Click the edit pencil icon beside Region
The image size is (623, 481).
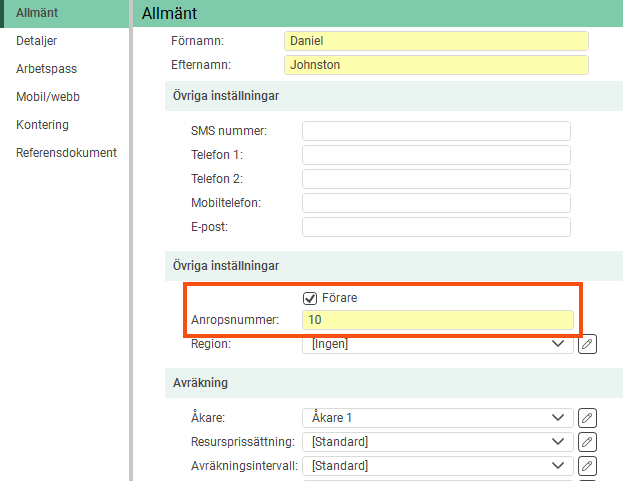click(587, 344)
